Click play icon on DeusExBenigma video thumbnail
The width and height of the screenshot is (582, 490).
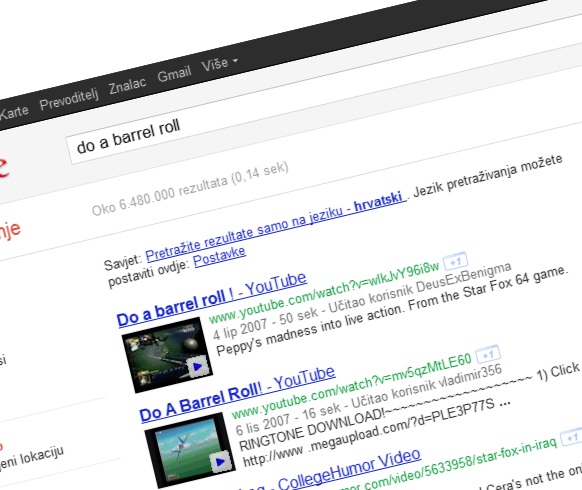pyautogui.click(x=197, y=367)
